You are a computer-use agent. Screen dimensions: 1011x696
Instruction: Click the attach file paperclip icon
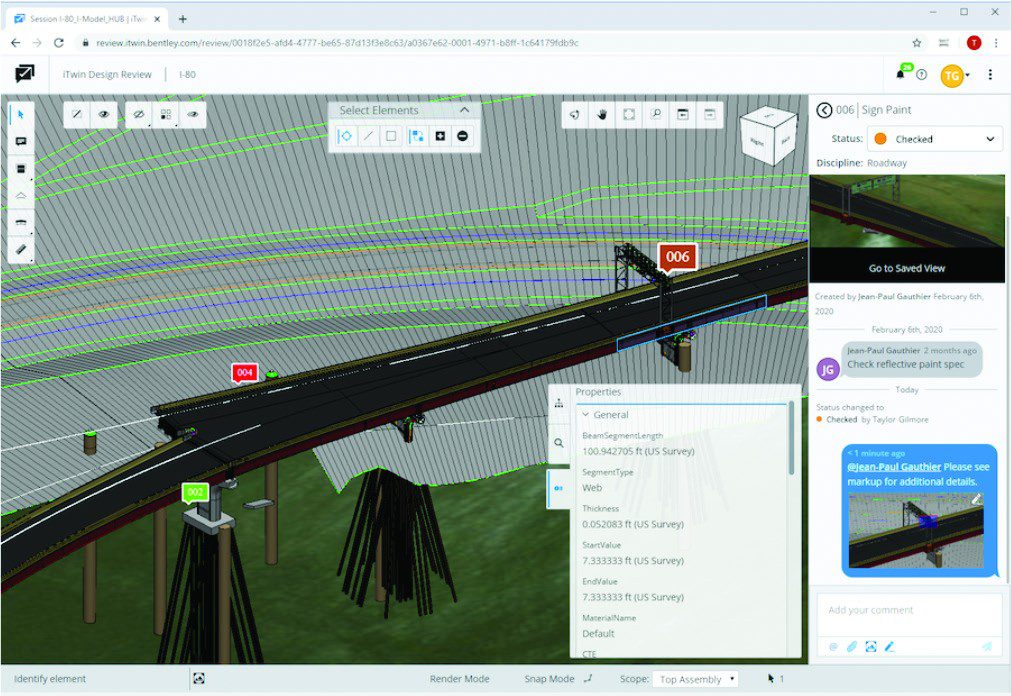click(x=852, y=647)
